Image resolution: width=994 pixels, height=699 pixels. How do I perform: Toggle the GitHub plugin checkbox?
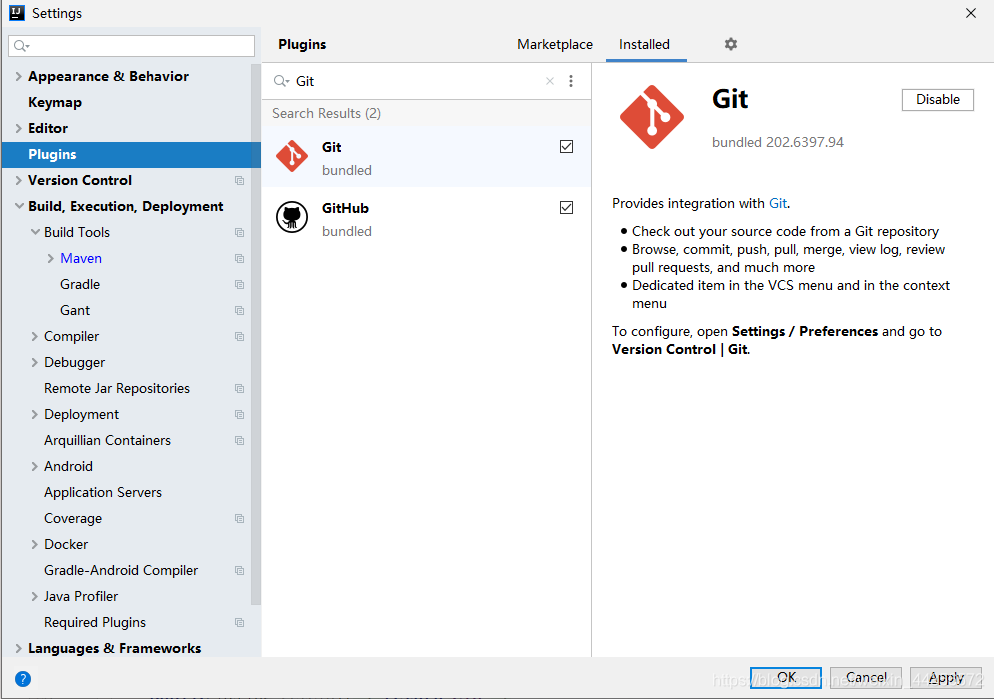567,208
